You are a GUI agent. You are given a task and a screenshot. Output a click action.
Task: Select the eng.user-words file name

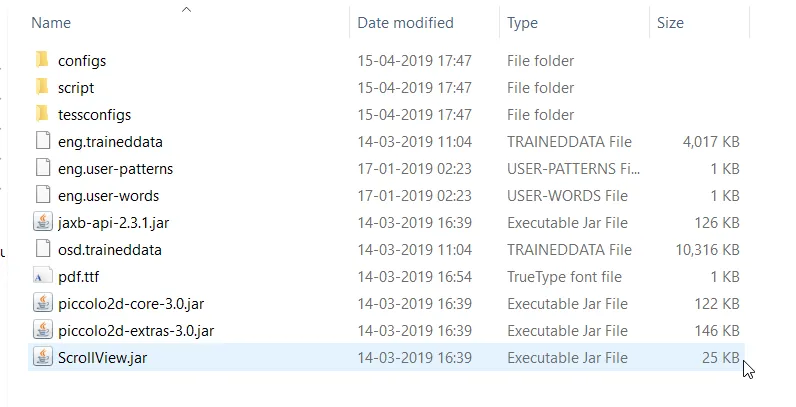(108, 195)
